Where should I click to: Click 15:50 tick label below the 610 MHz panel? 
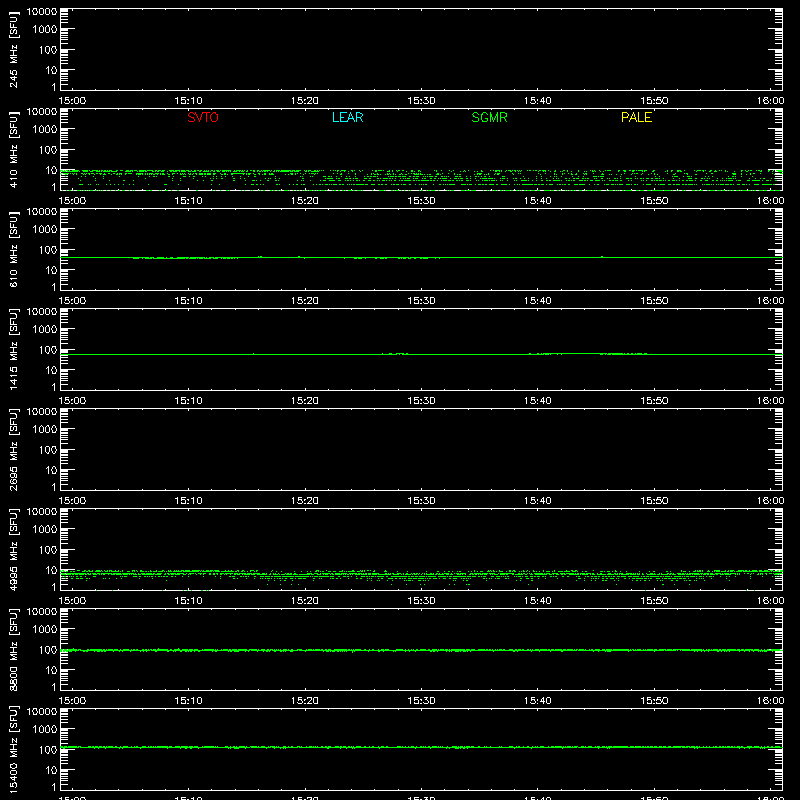point(654,301)
